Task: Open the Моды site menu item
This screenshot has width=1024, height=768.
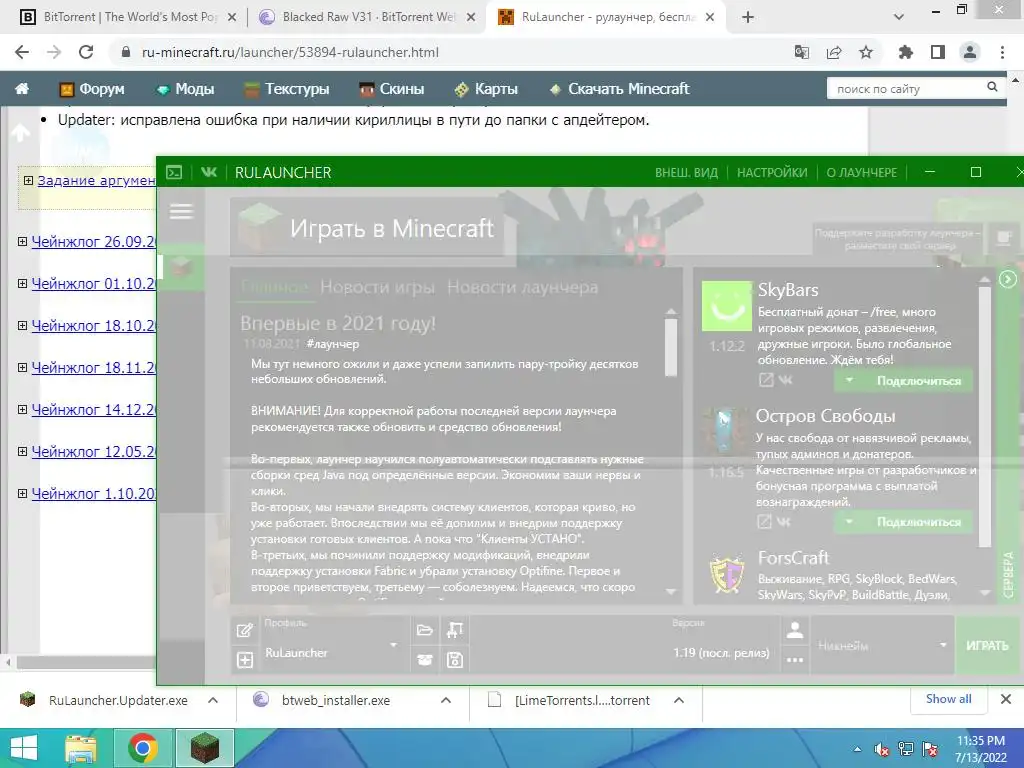Action: pyautogui.click(x=185, y=89)
